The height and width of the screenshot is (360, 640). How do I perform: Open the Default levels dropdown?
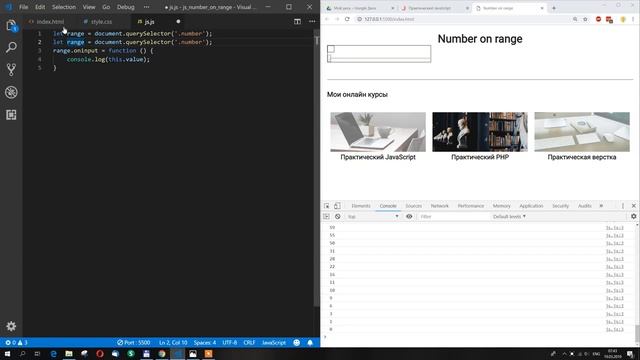tap(509, 217)
